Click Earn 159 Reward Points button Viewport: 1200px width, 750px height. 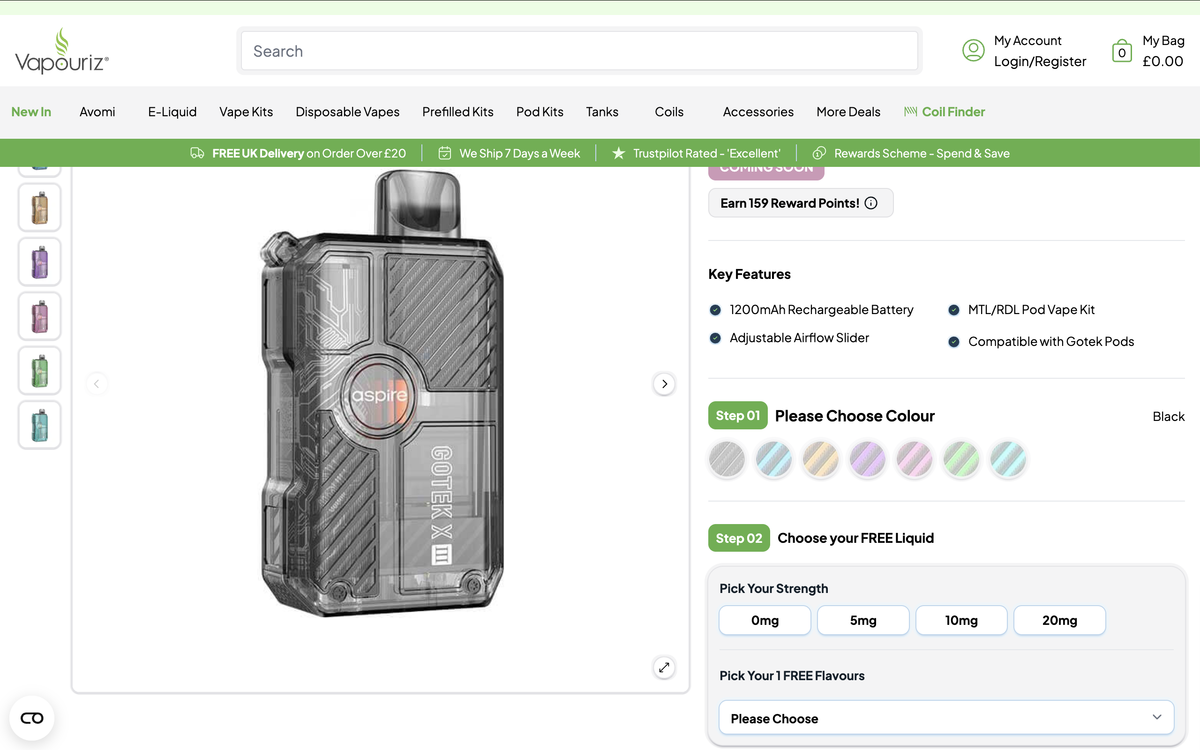coord(800,203)
